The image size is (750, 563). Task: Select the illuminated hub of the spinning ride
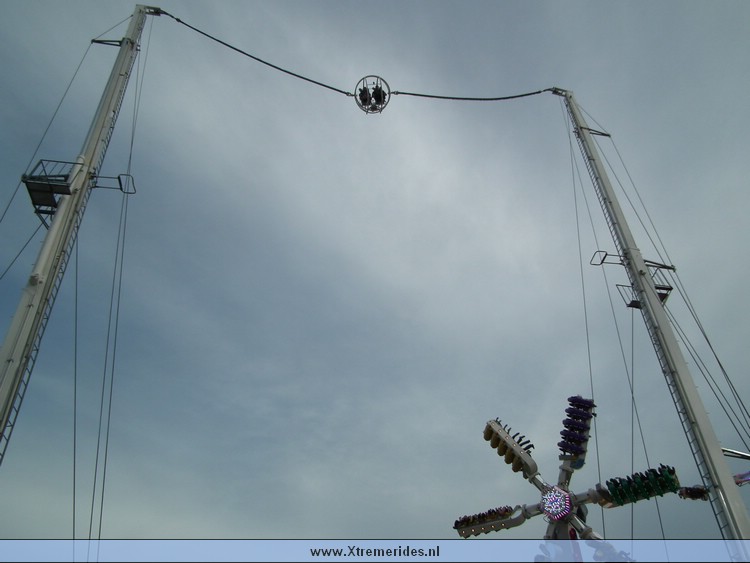click(x=557, y=502)
